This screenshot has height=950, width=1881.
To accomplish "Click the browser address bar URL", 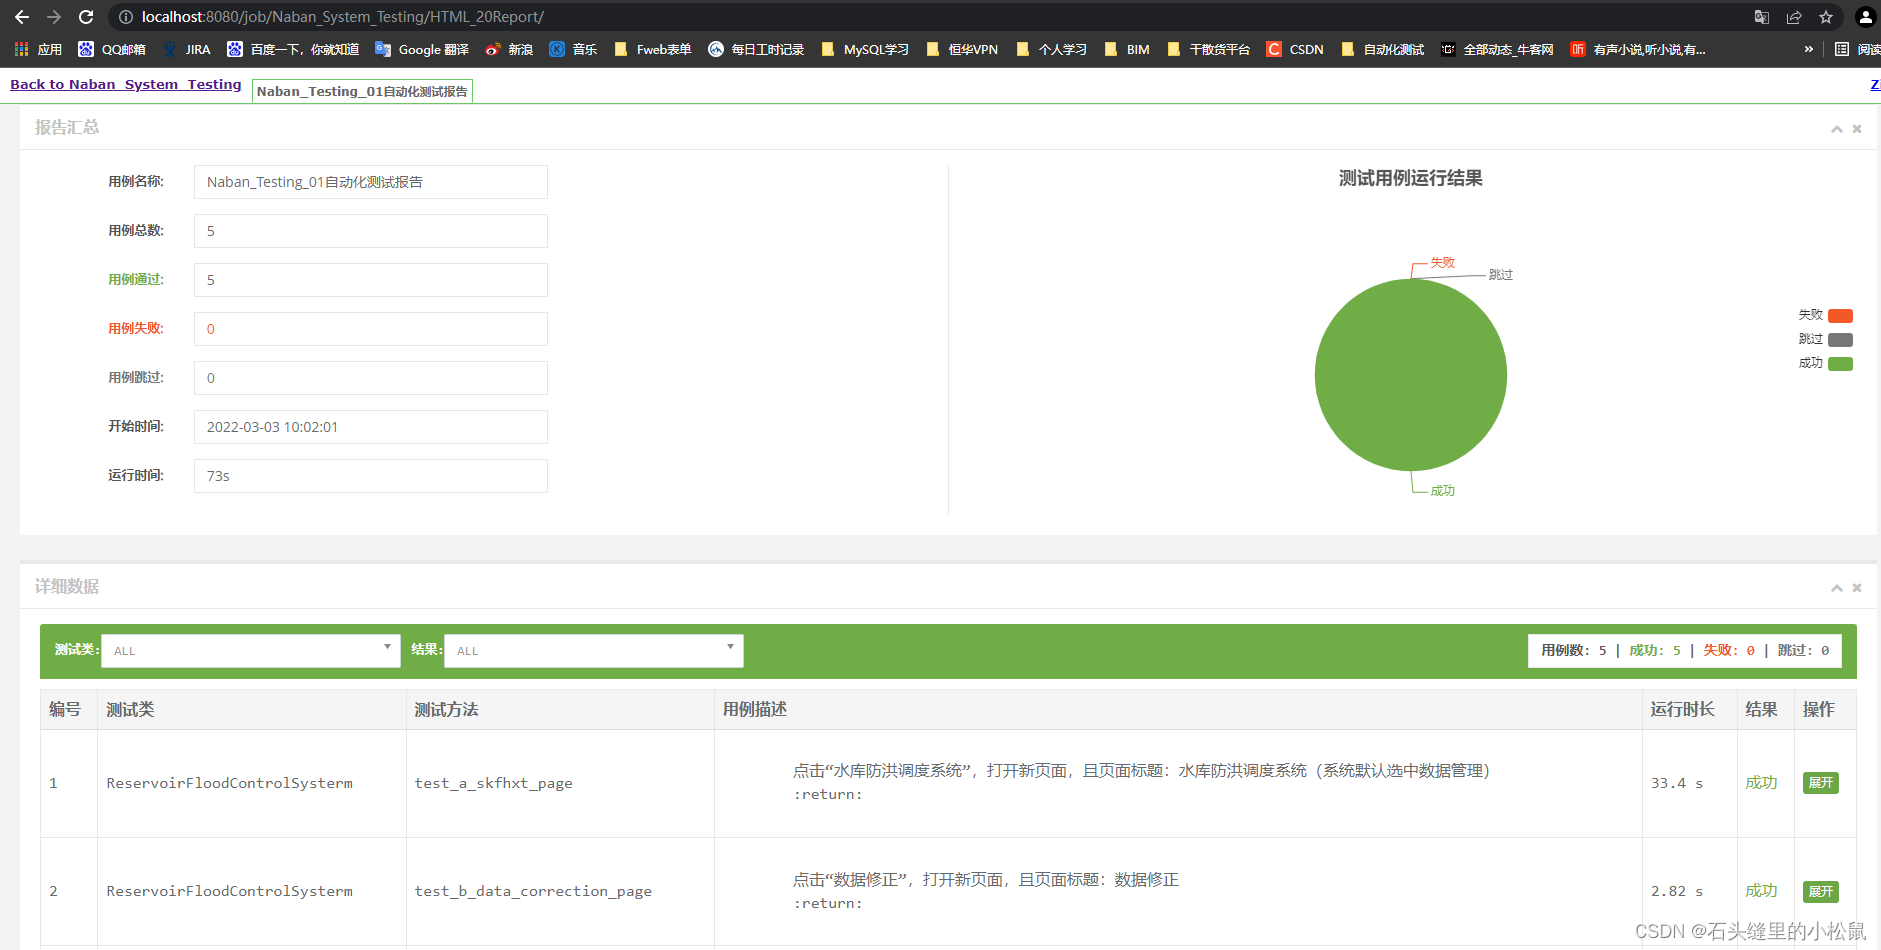I will tap(343, 17).
